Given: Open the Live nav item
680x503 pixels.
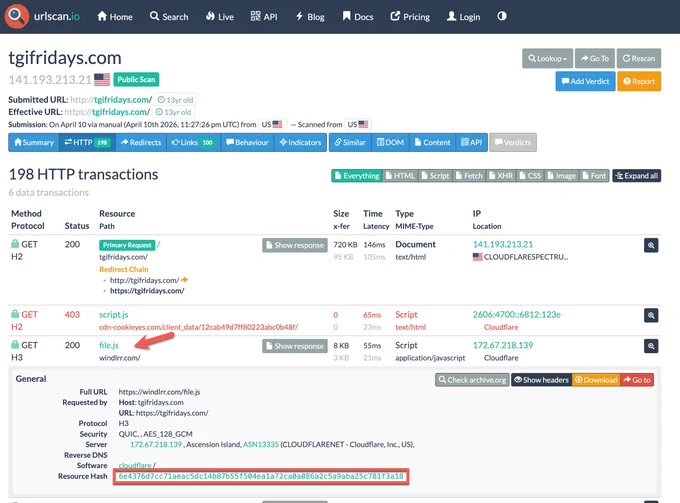Looking at the screenshot, I should (x=220, y=16).
